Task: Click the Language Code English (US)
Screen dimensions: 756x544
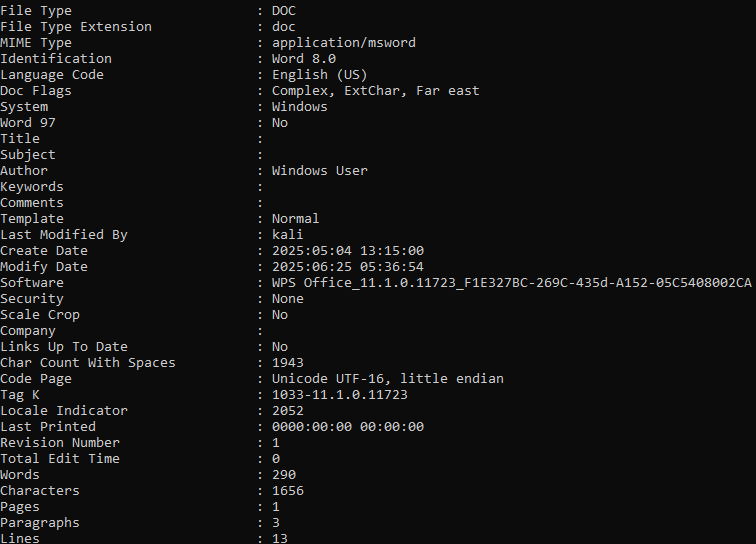Action: coord(319,75)
